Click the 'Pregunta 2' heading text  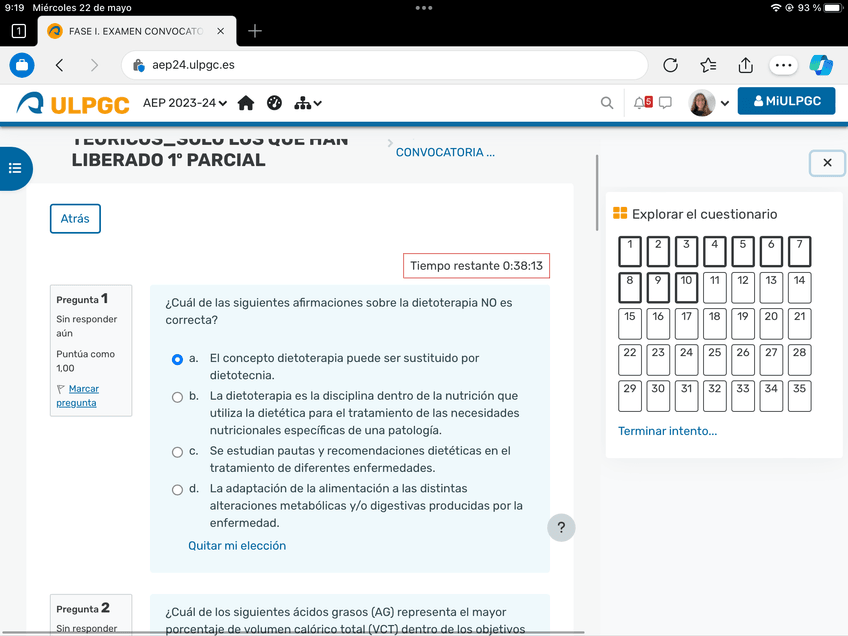click(x=83, y=608)
